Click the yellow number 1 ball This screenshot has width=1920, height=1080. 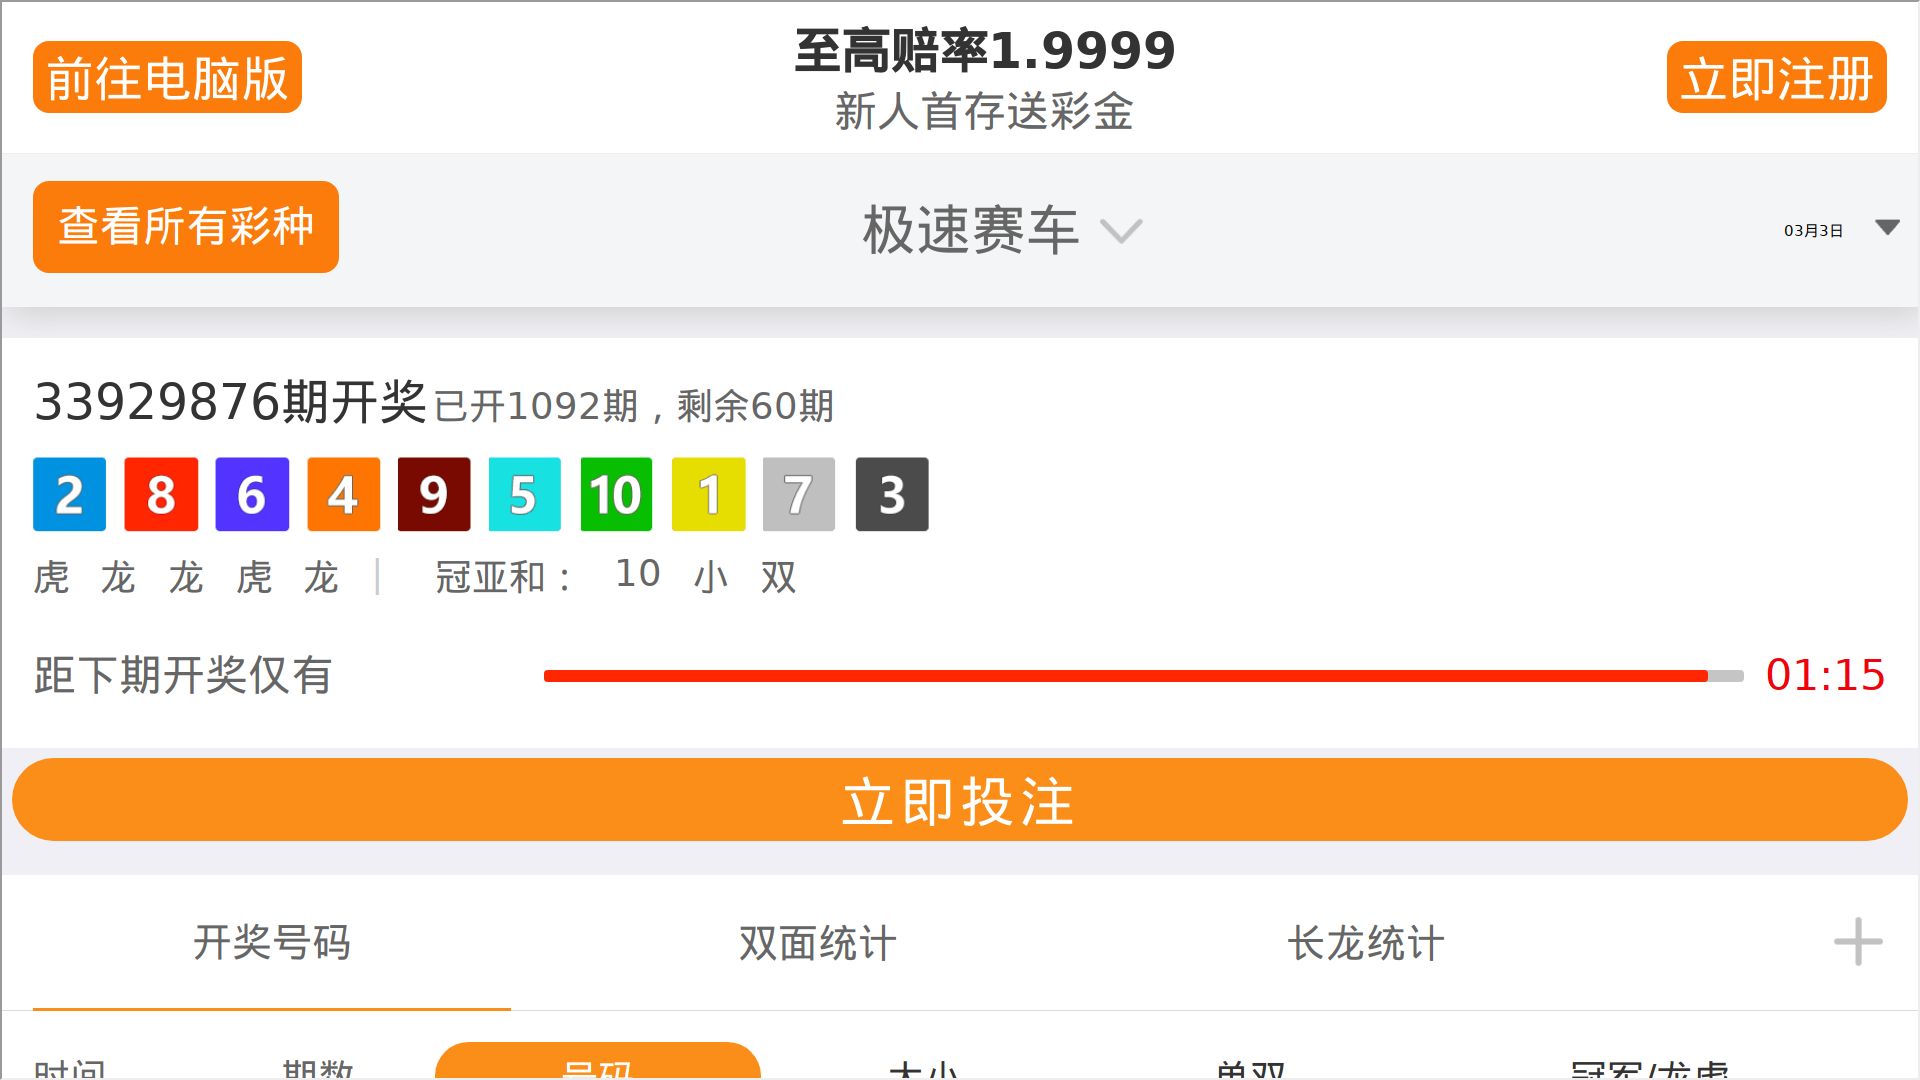709,494
